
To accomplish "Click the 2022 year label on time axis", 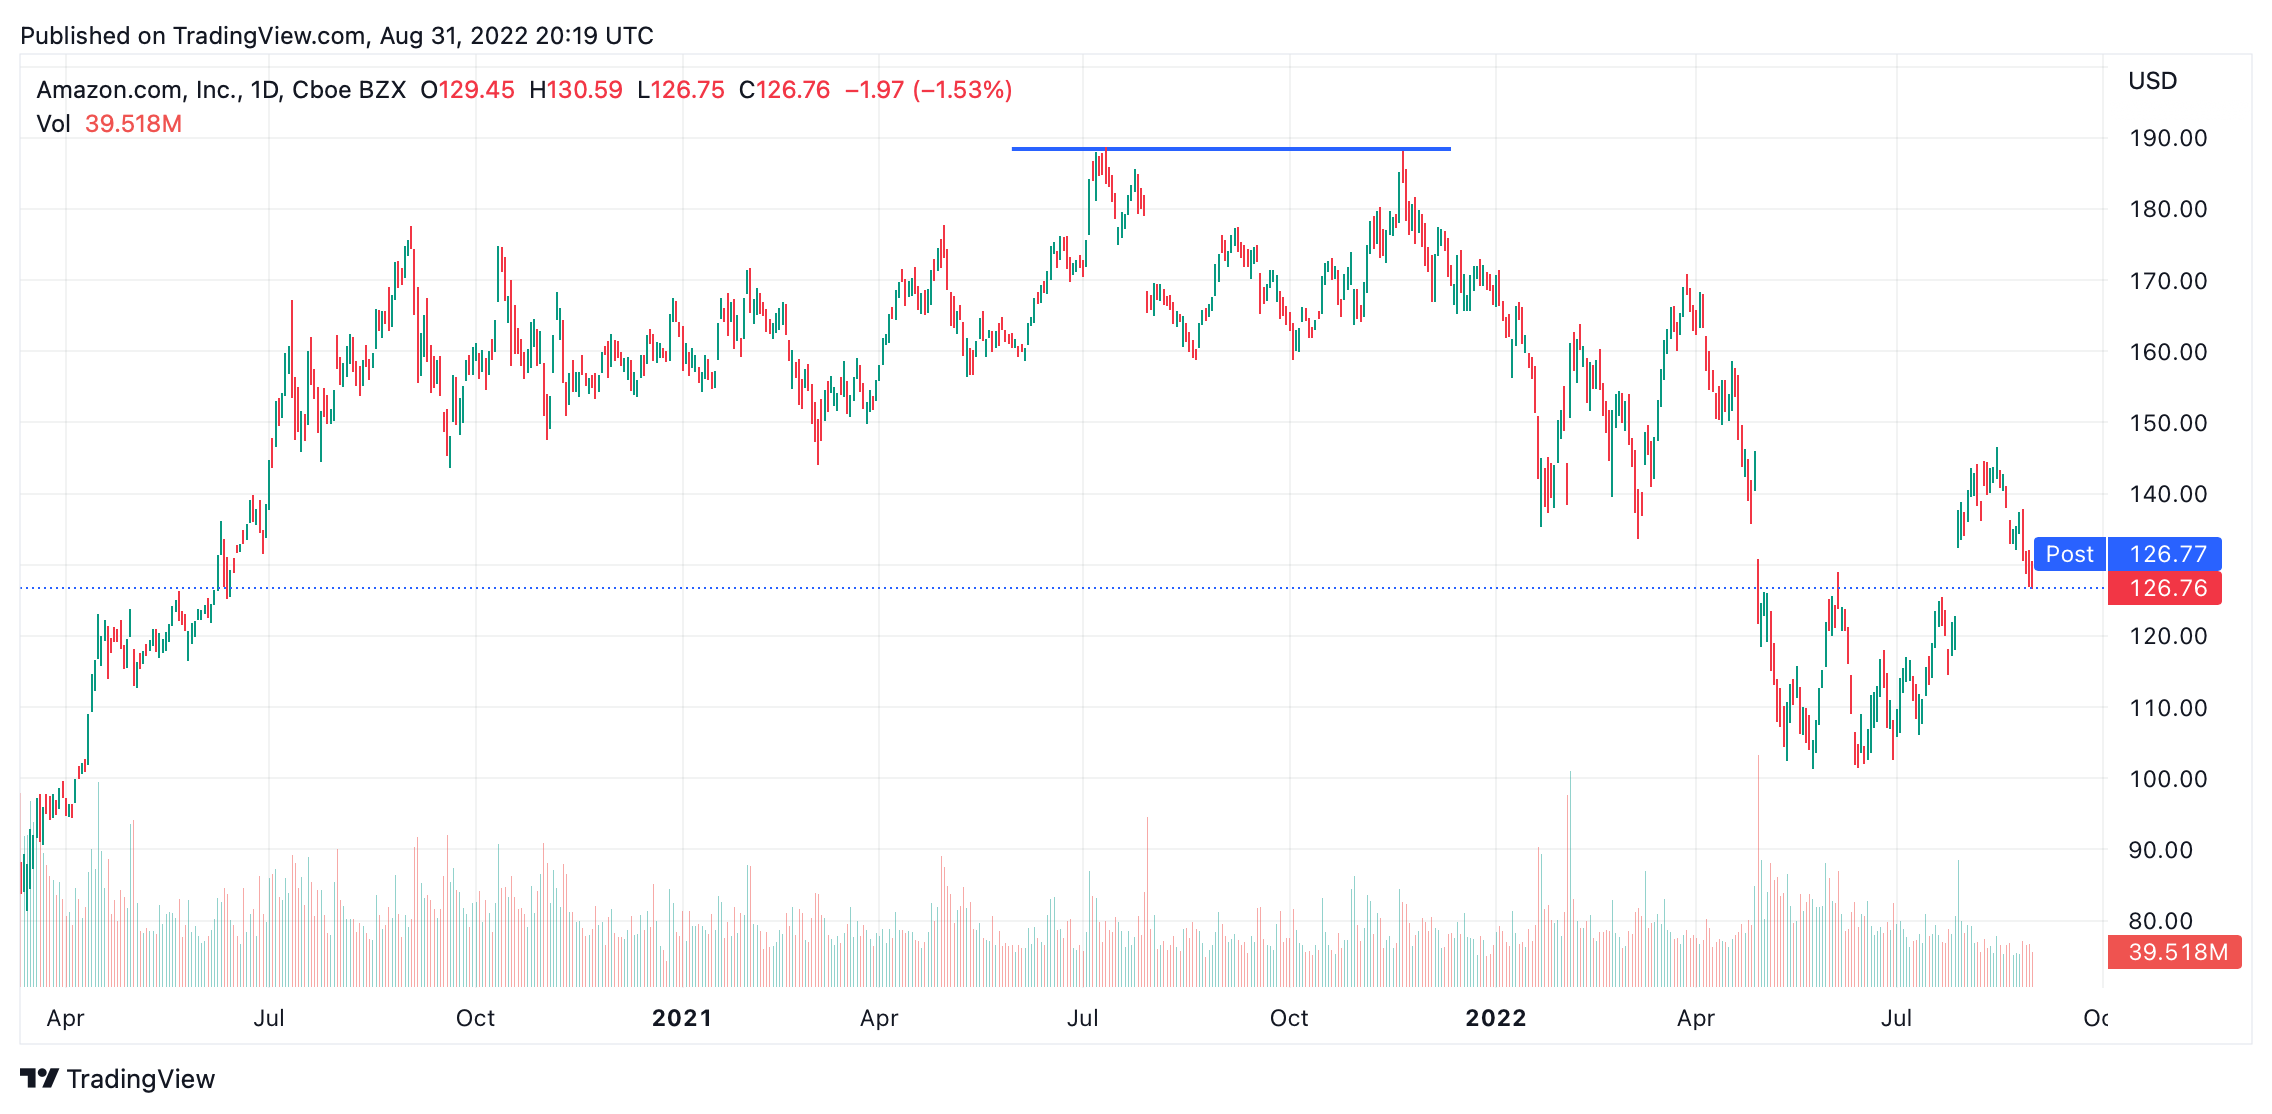I will point(1496,1018).
